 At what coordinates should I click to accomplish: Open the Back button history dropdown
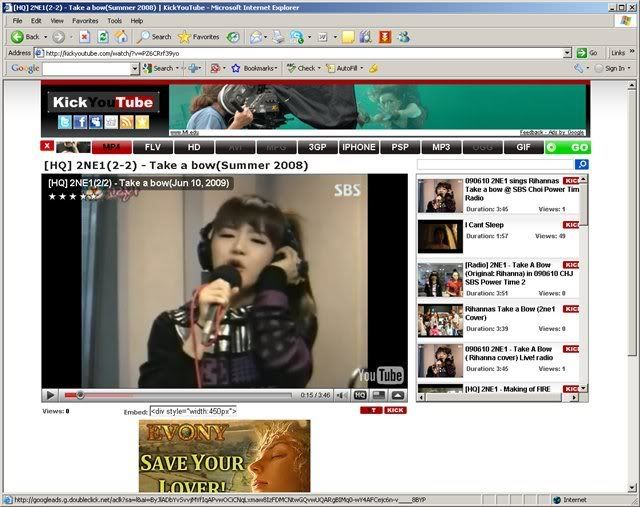pyautogui.click(x=45, y=37)
